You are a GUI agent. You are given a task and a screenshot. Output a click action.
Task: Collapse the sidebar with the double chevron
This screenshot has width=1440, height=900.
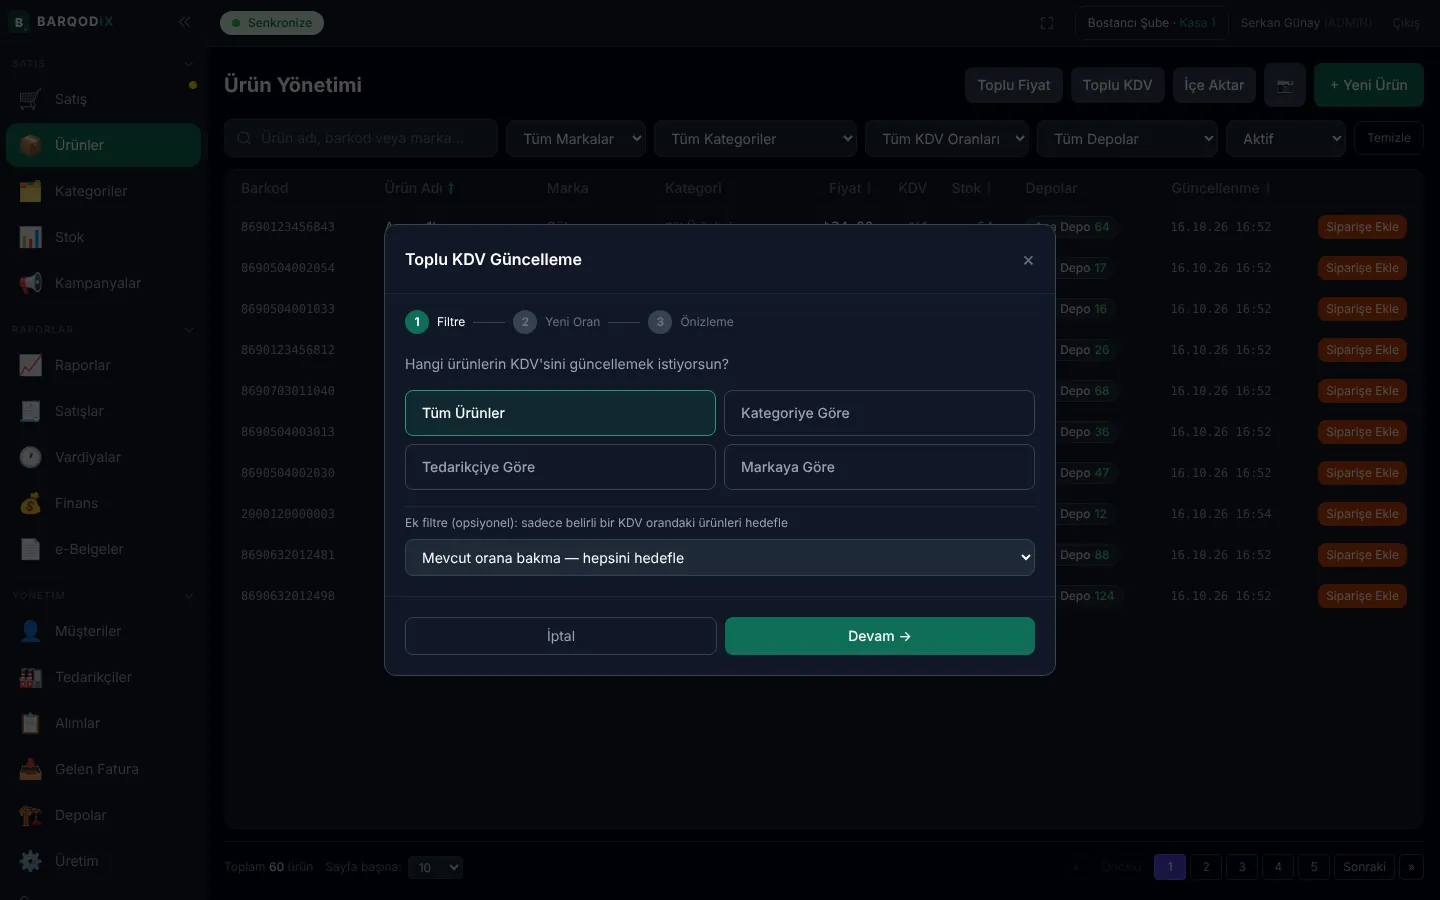click(184, 22)
